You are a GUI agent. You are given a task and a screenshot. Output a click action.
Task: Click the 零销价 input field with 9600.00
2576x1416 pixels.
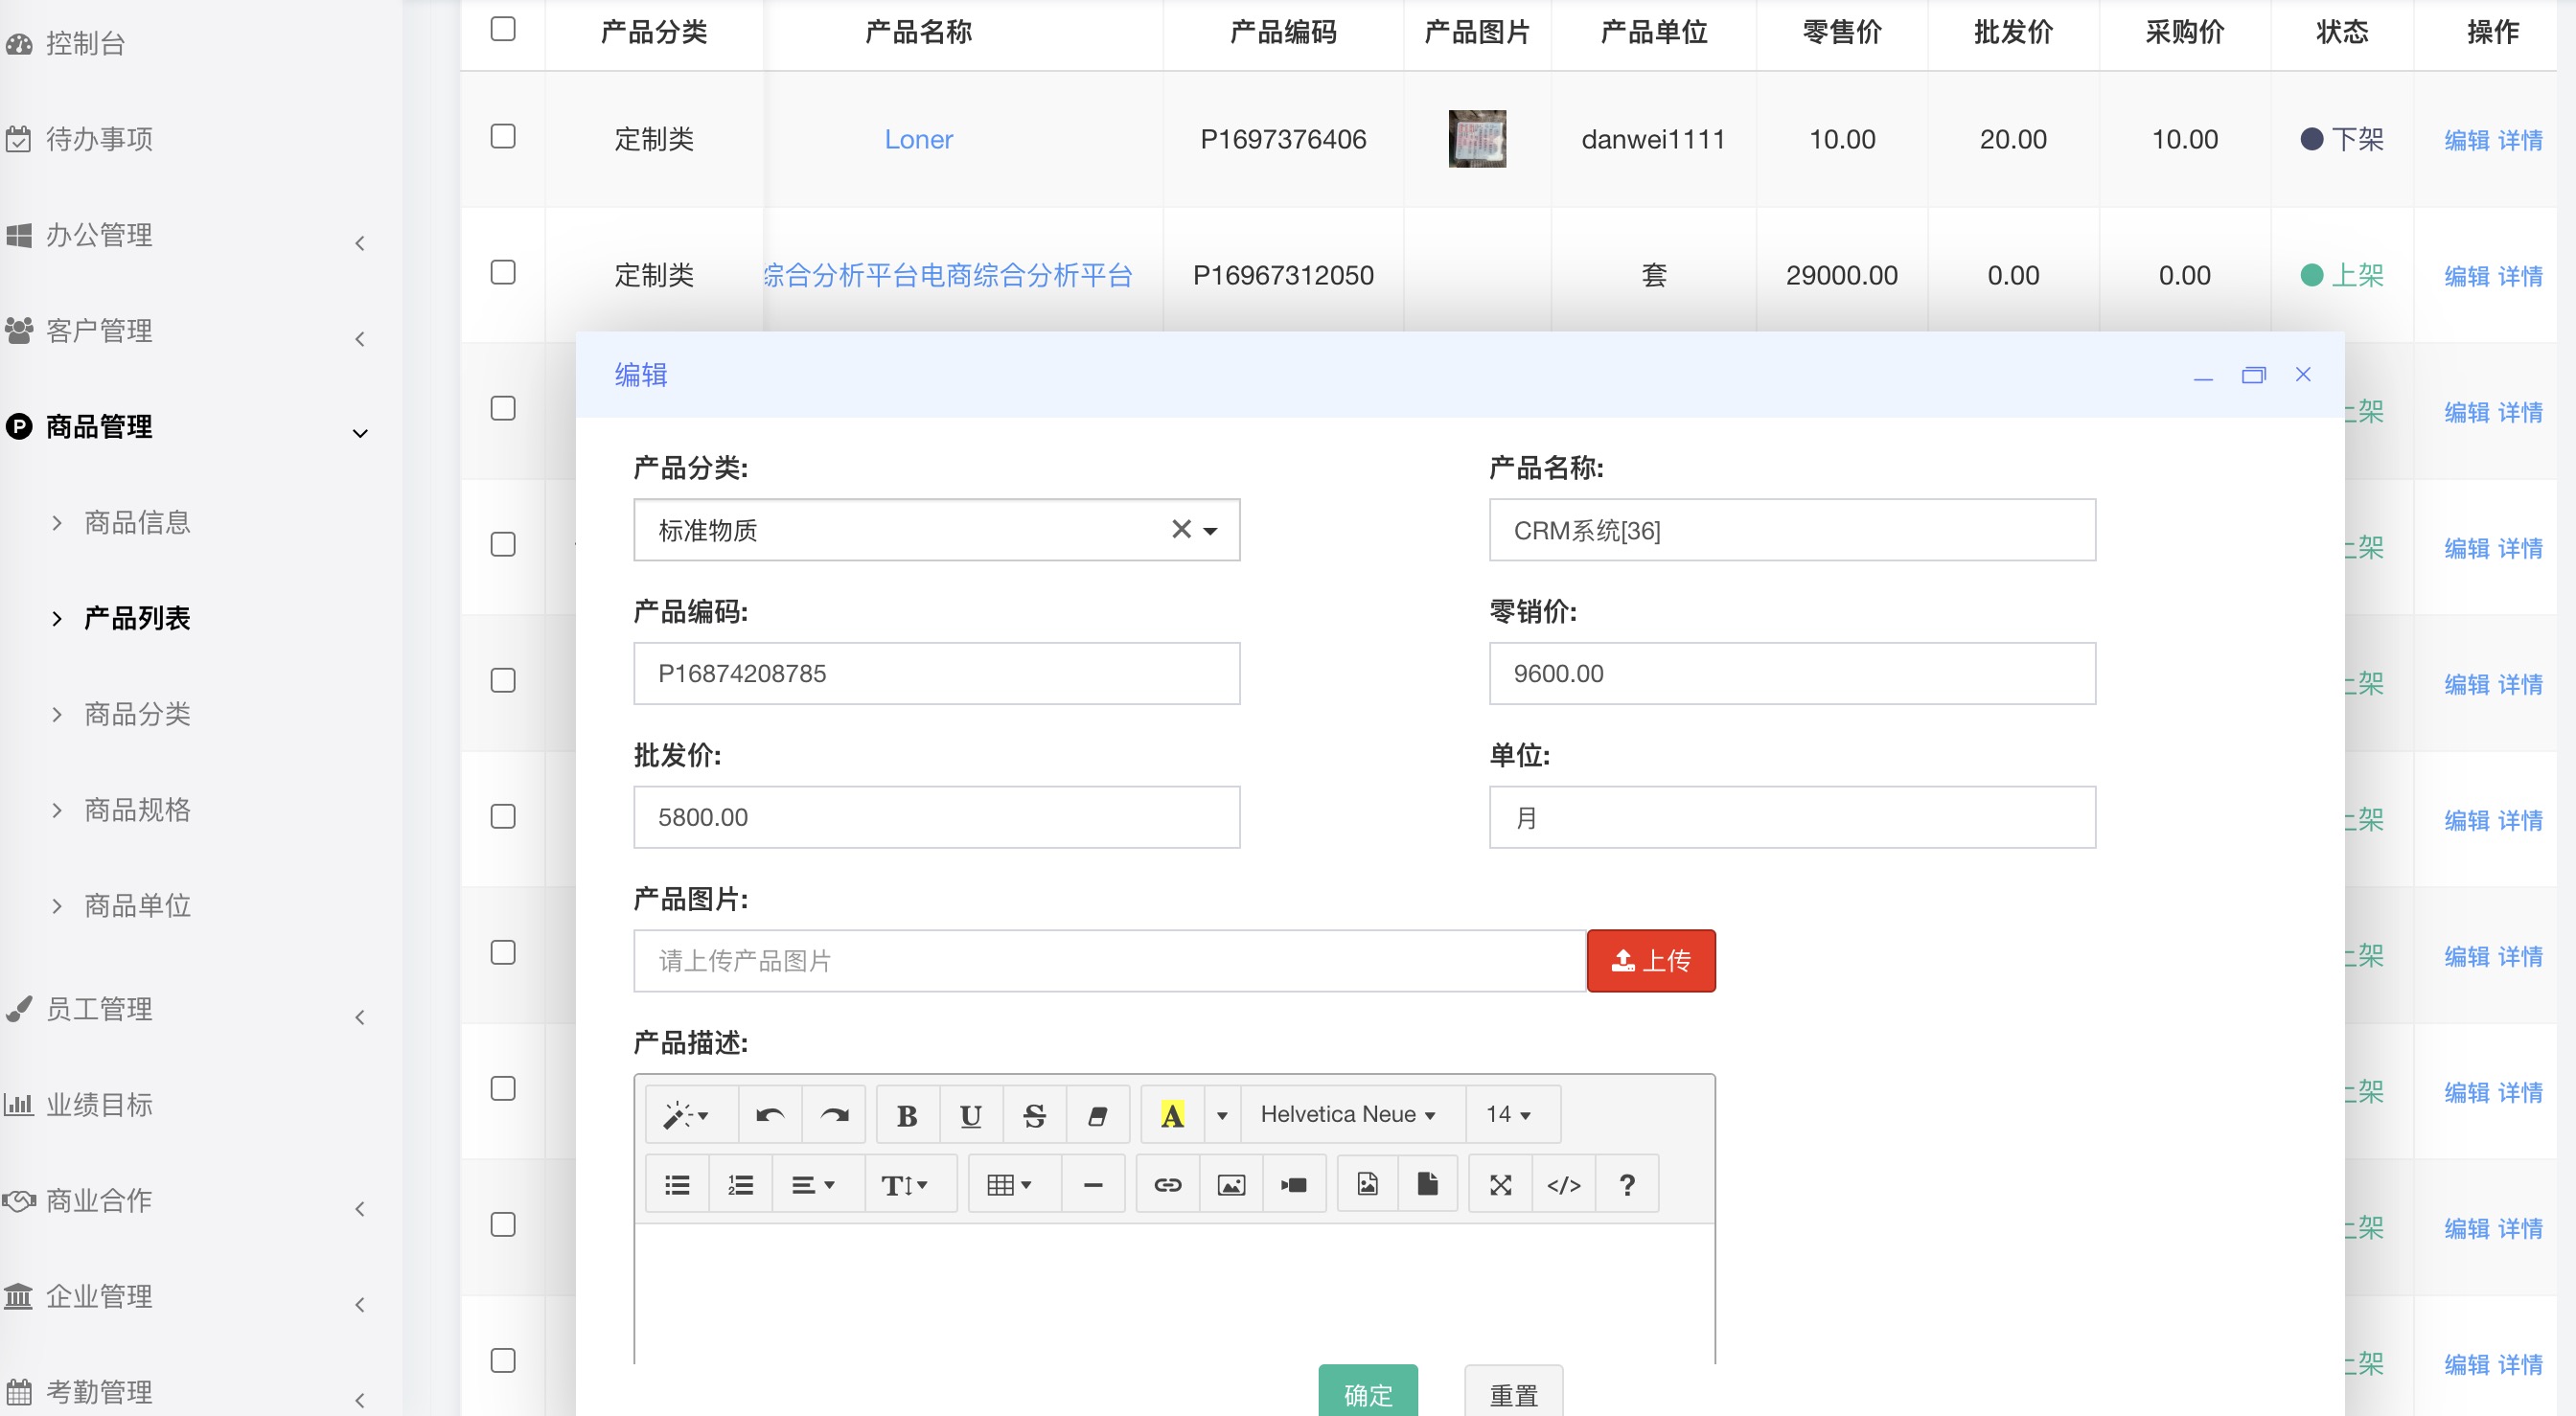click(x=1791, y=674)
